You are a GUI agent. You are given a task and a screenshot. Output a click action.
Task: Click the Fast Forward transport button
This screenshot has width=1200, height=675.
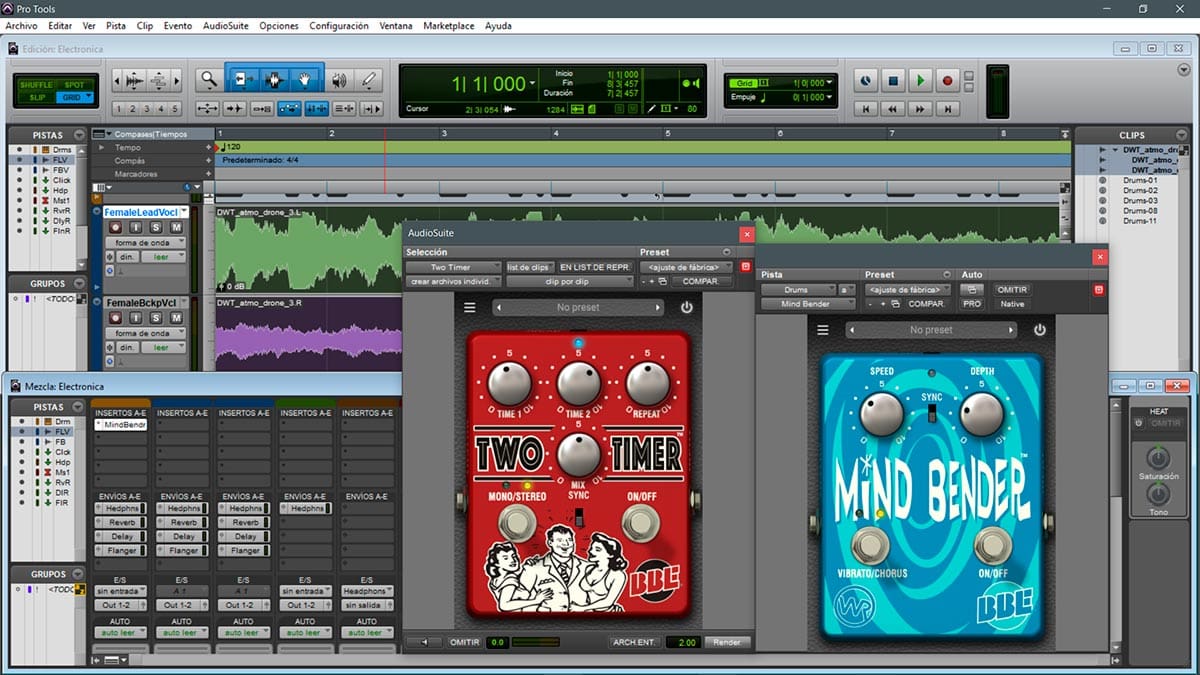[x=920, y=108]
